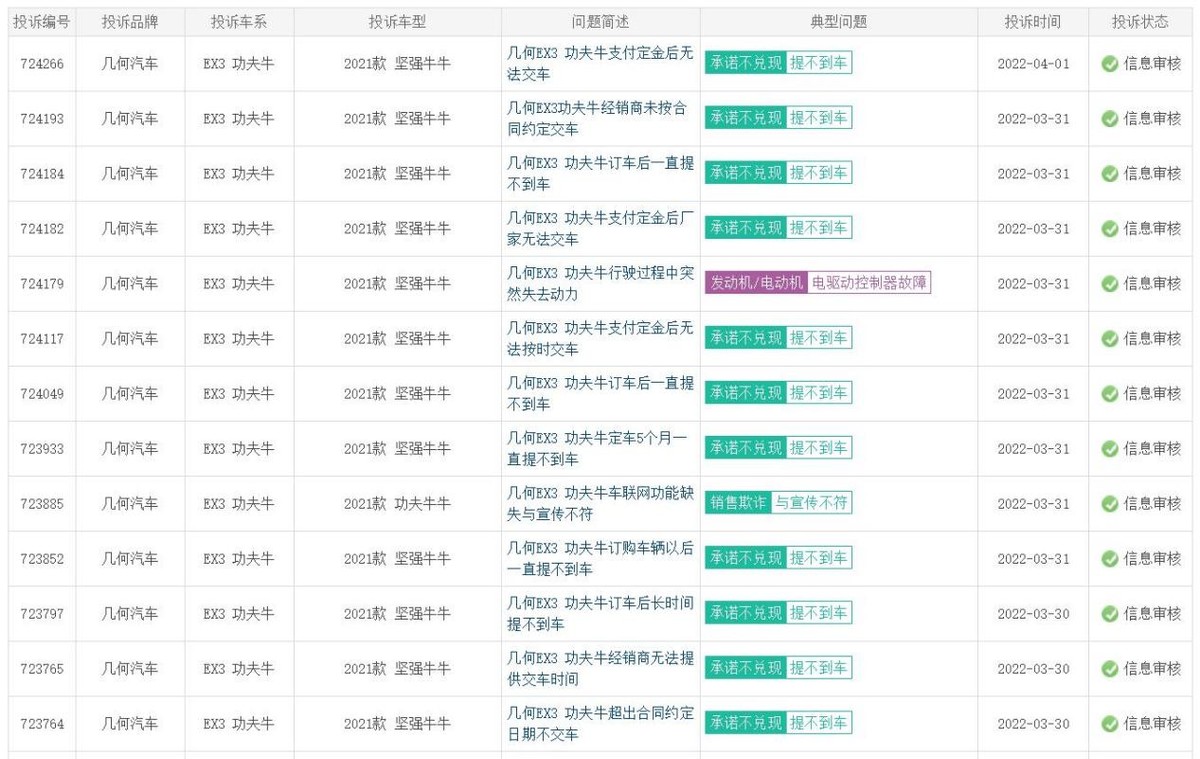Image resolution: width=1200 pixels, height=759 pixels.
Task: Click '几何汽车' brand in row 724193
Action: (x=130, y=119)
